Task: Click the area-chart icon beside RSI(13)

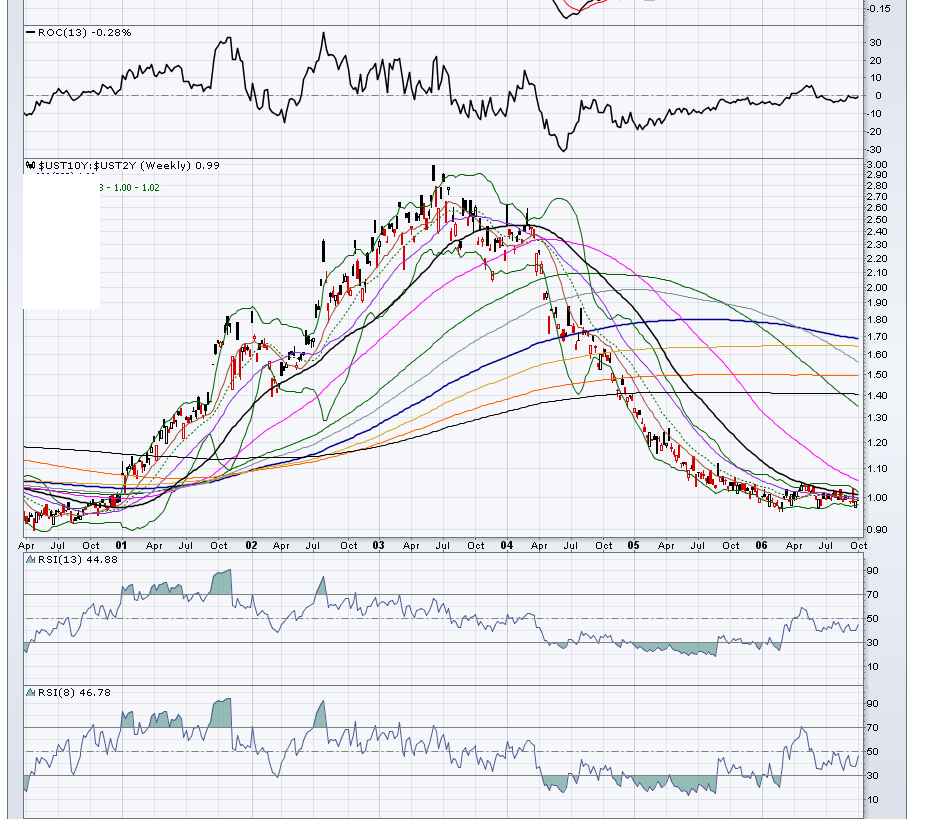Action: coord(31,559)
